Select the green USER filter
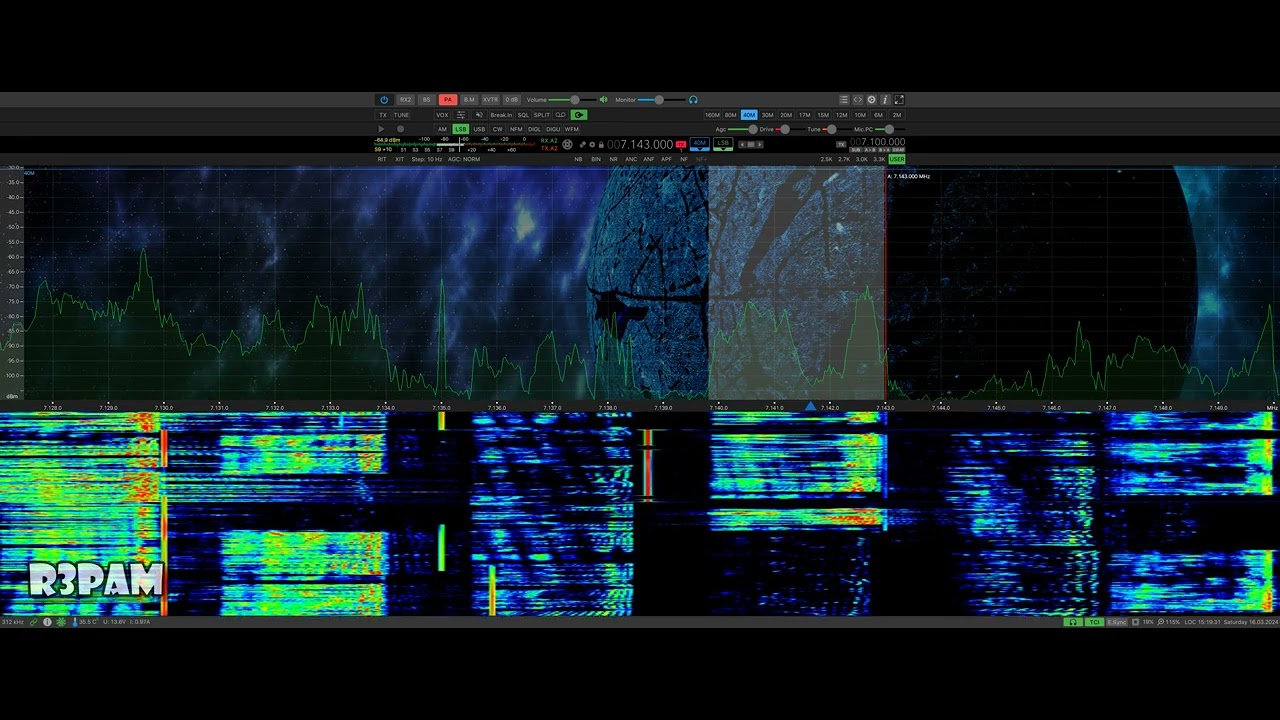Image resolution: width=1280 pixels, height=720 pixels. (x=896, y=159)
